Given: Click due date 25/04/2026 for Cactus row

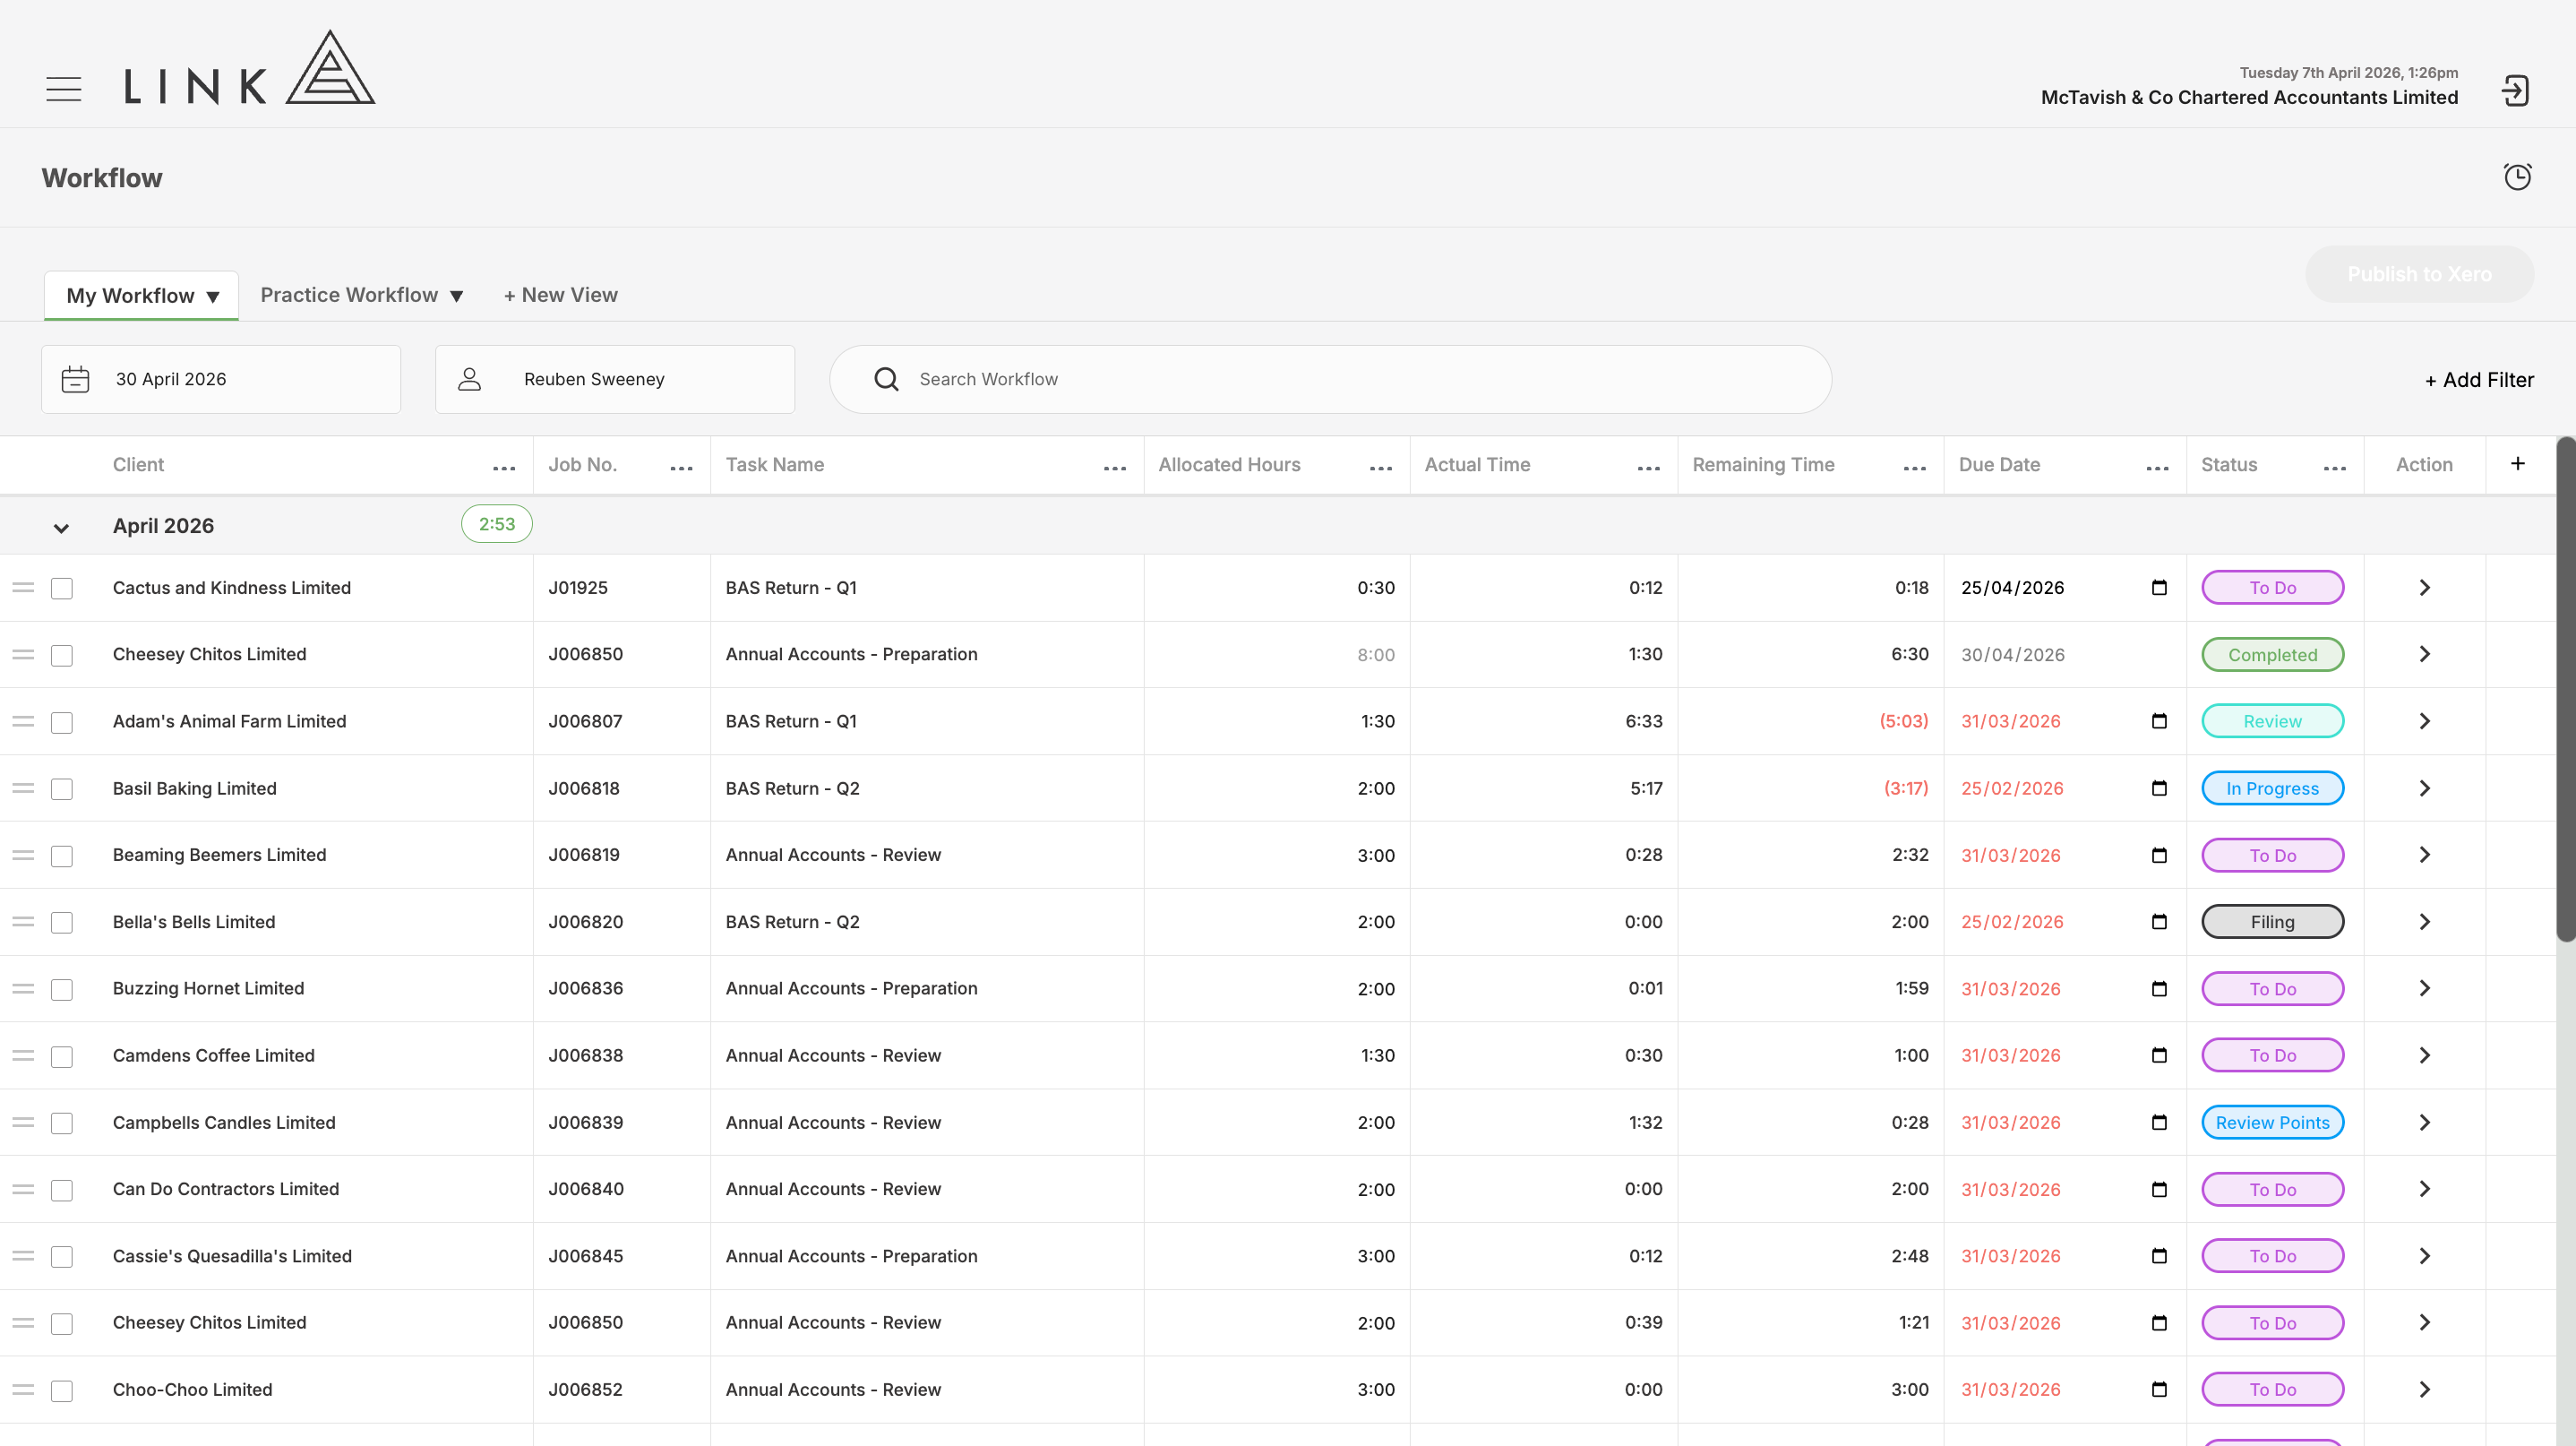Looking at the screenshot, I should (2012, 588).
